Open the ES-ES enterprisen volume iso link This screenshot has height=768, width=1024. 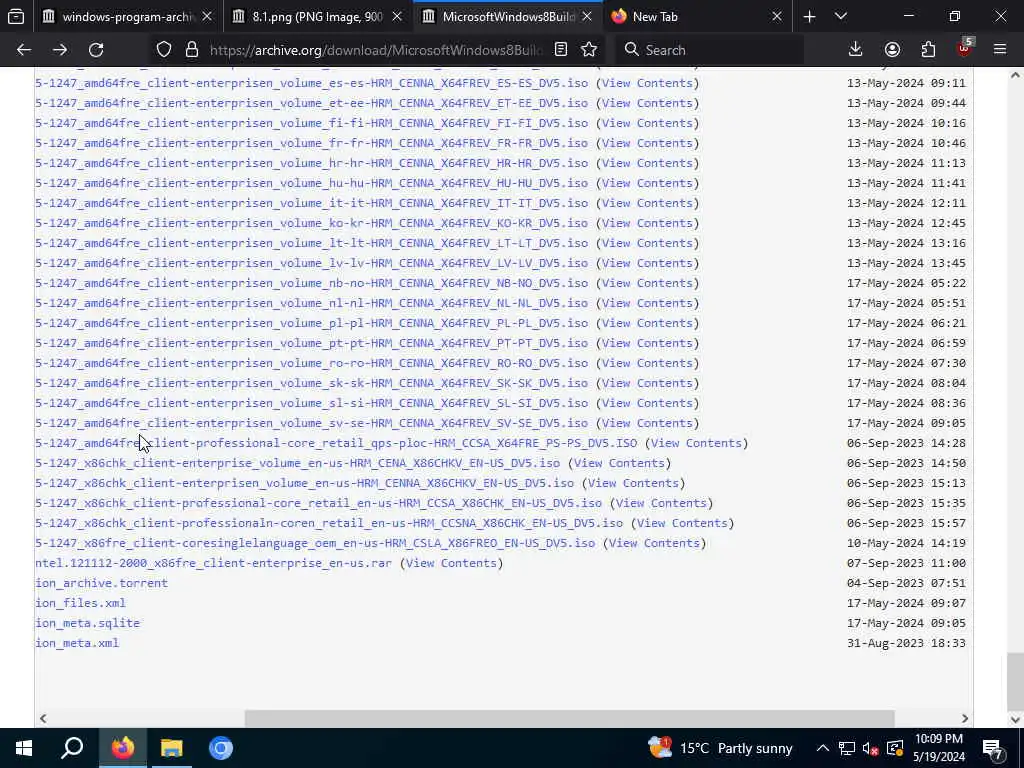click(312, 83)
